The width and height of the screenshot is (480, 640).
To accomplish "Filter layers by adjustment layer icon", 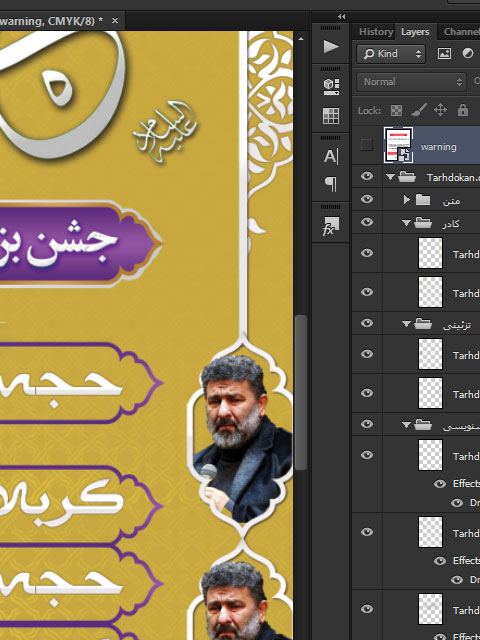I will tap(468, 54).
